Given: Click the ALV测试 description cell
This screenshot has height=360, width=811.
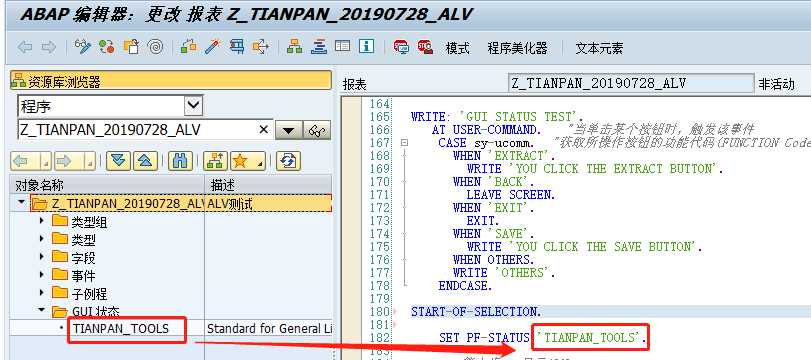Looking at the screenshot, I should point(268,203).
